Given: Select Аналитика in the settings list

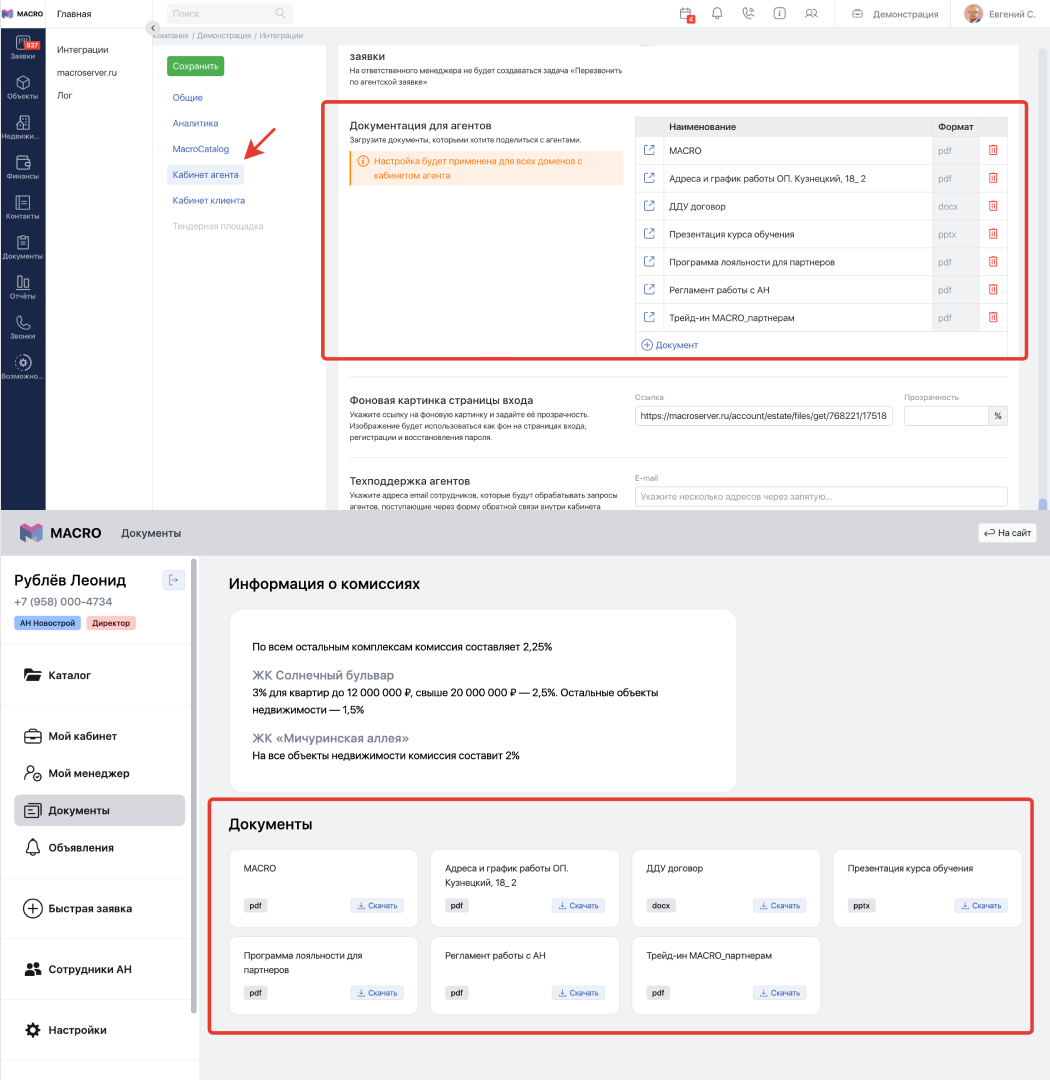Looking at the screenshot, I should (195, 123).
